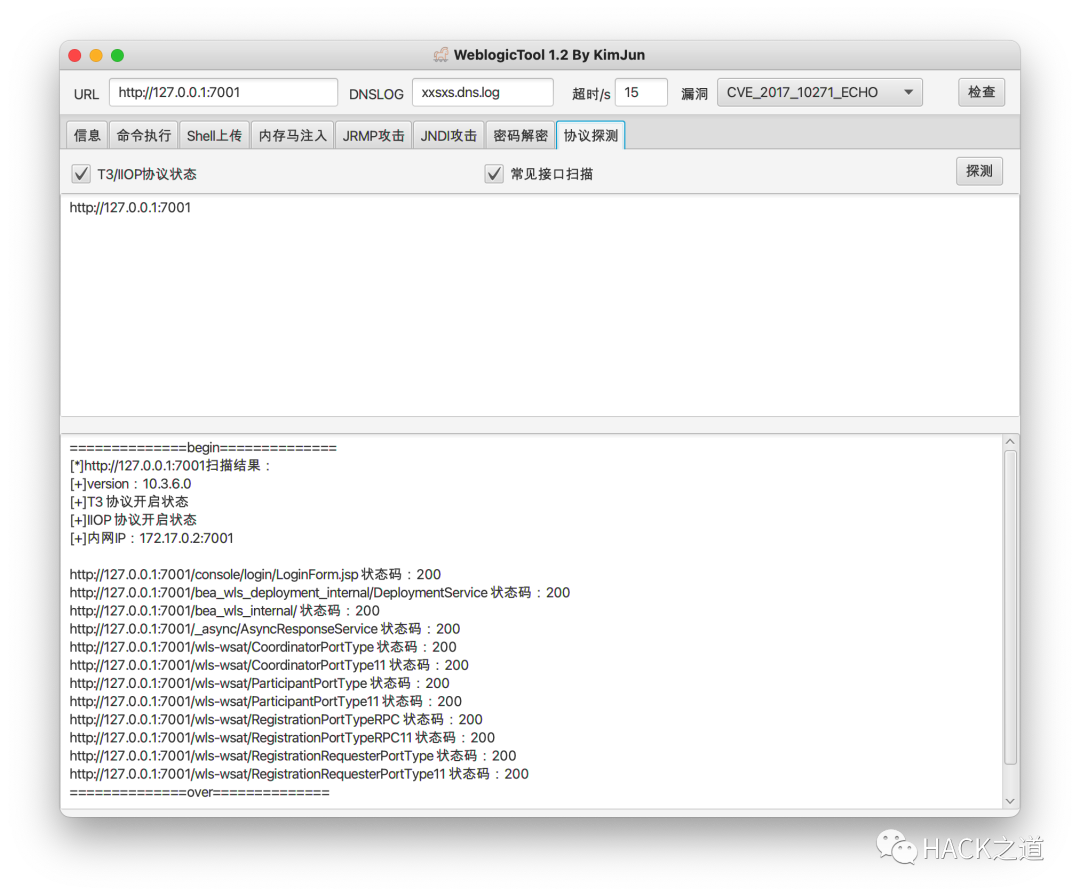Click the ParticipantPortType11 result line

point(265,701)
